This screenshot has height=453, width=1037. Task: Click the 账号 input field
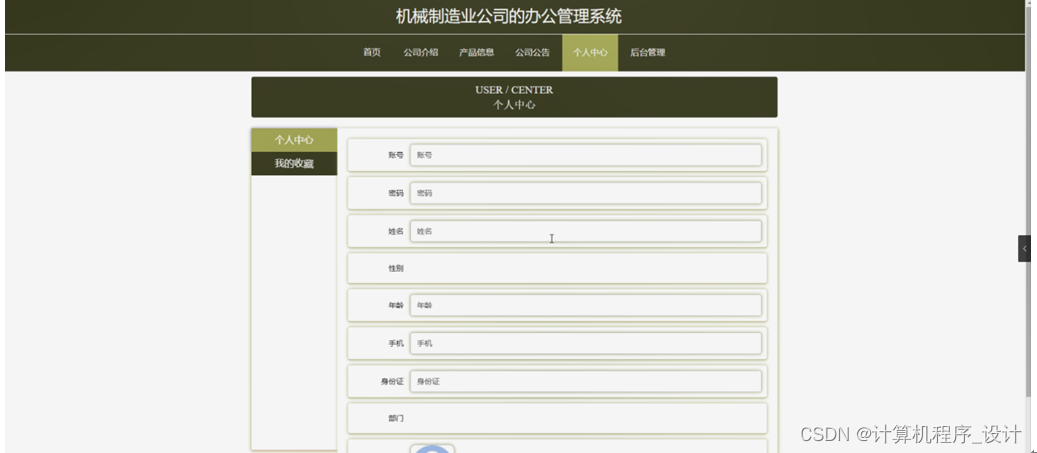coord(585,155)
